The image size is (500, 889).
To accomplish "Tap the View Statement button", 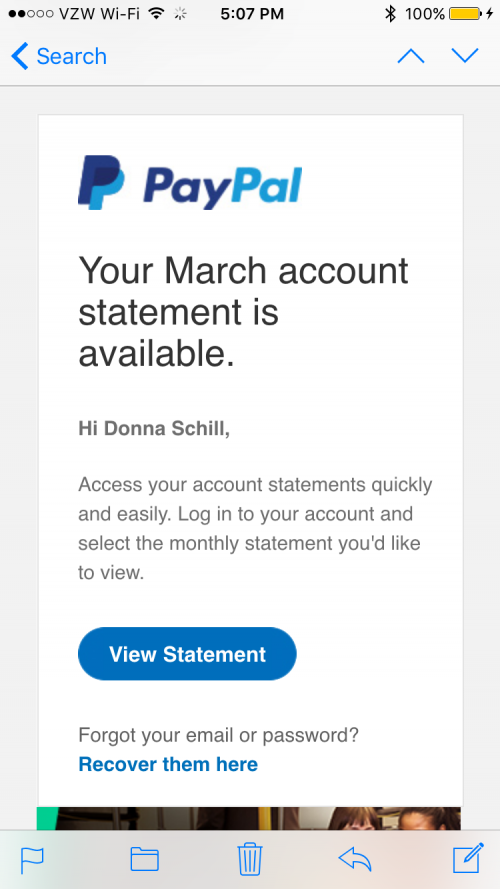I will click(187, 654).
